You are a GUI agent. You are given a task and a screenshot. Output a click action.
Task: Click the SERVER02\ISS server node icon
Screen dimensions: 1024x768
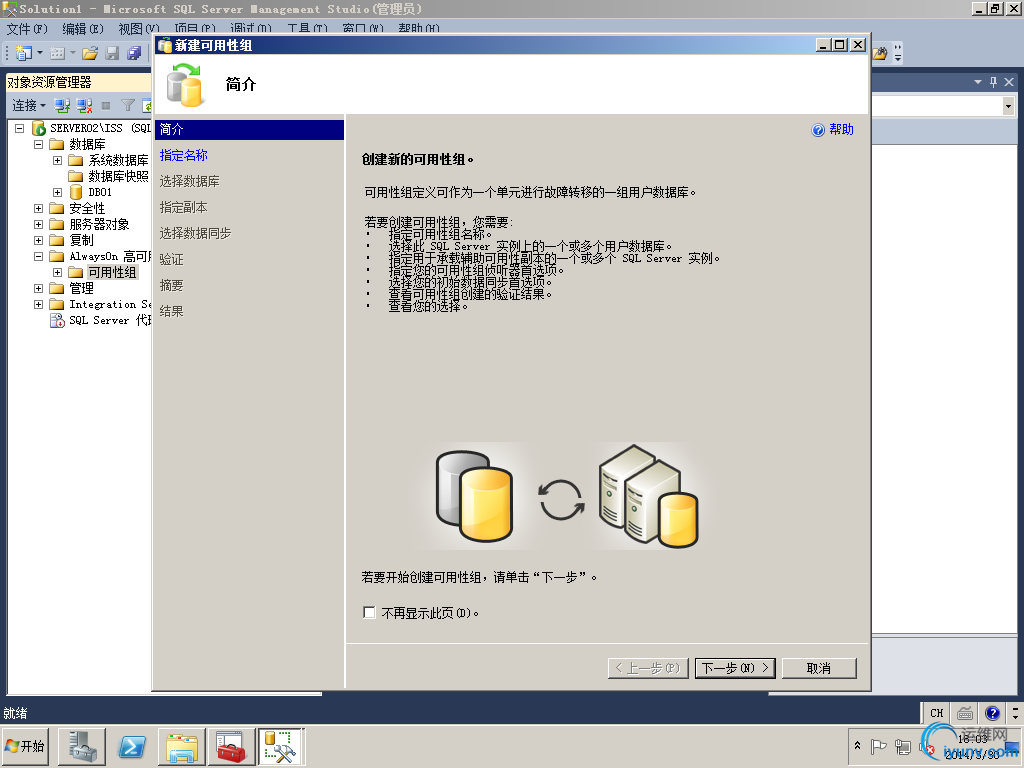tap(39, 128)
